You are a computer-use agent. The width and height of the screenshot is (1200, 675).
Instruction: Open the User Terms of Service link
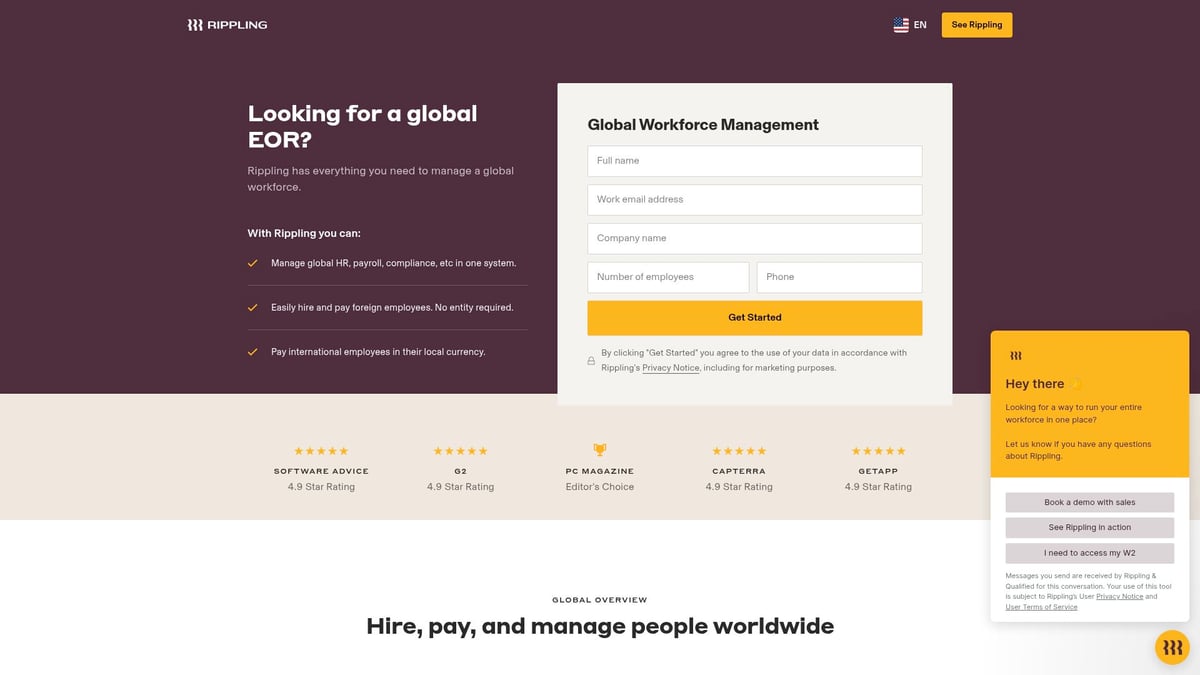tap(1041, 606)
